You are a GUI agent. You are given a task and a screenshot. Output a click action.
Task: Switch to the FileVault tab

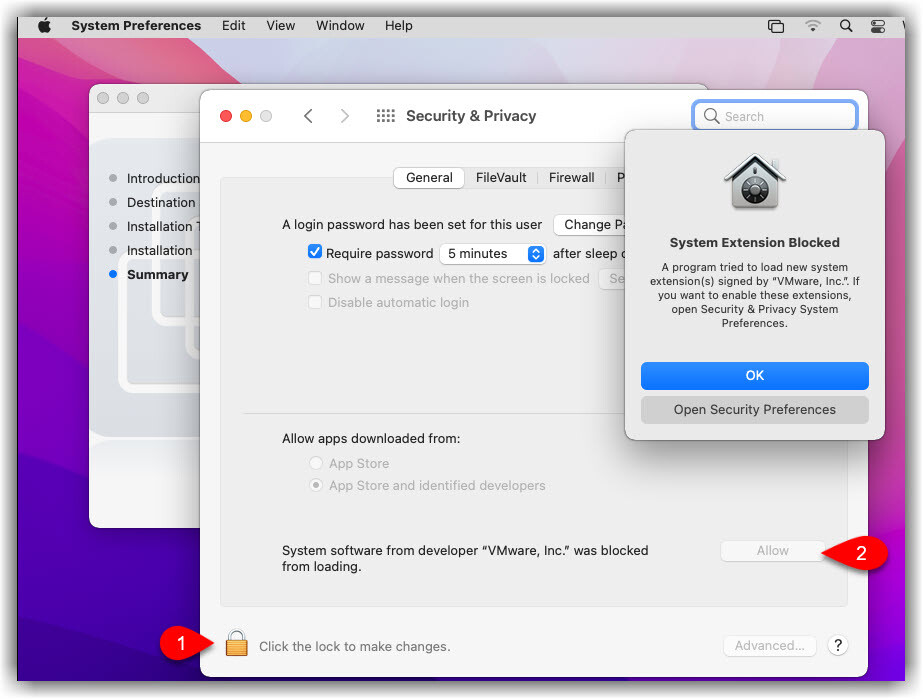[x=501, y=177]
